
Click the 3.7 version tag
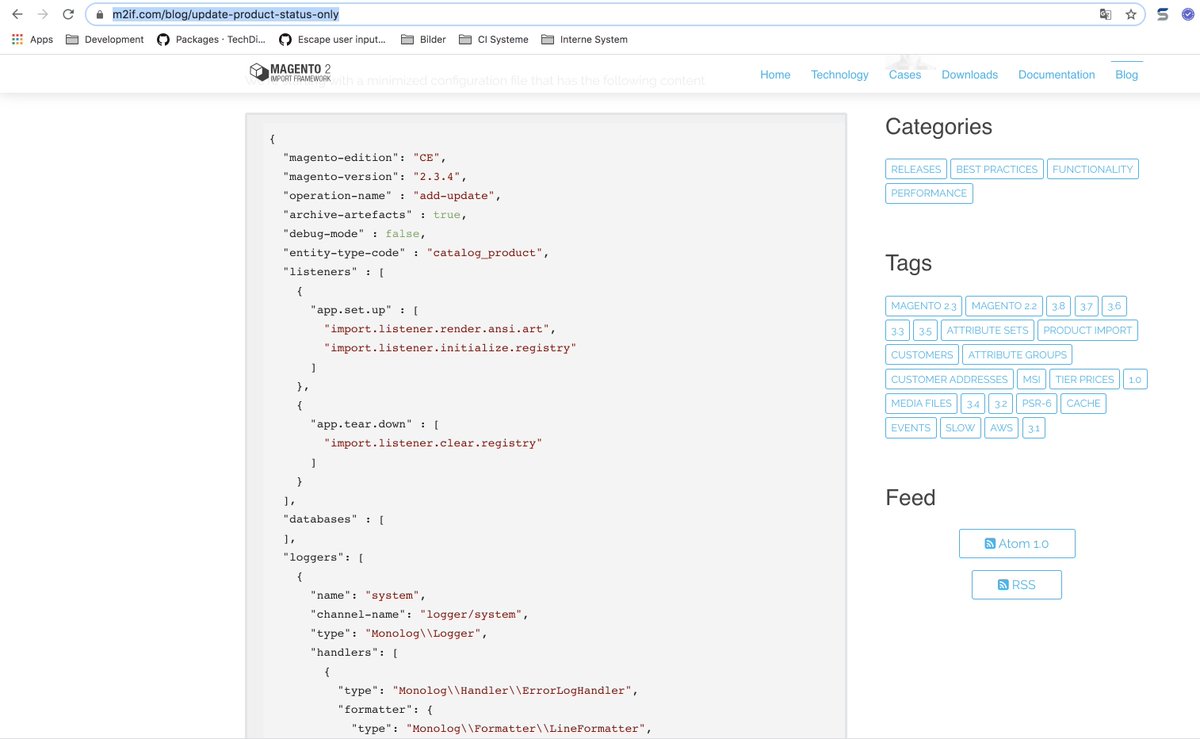tap(1086, 306)
